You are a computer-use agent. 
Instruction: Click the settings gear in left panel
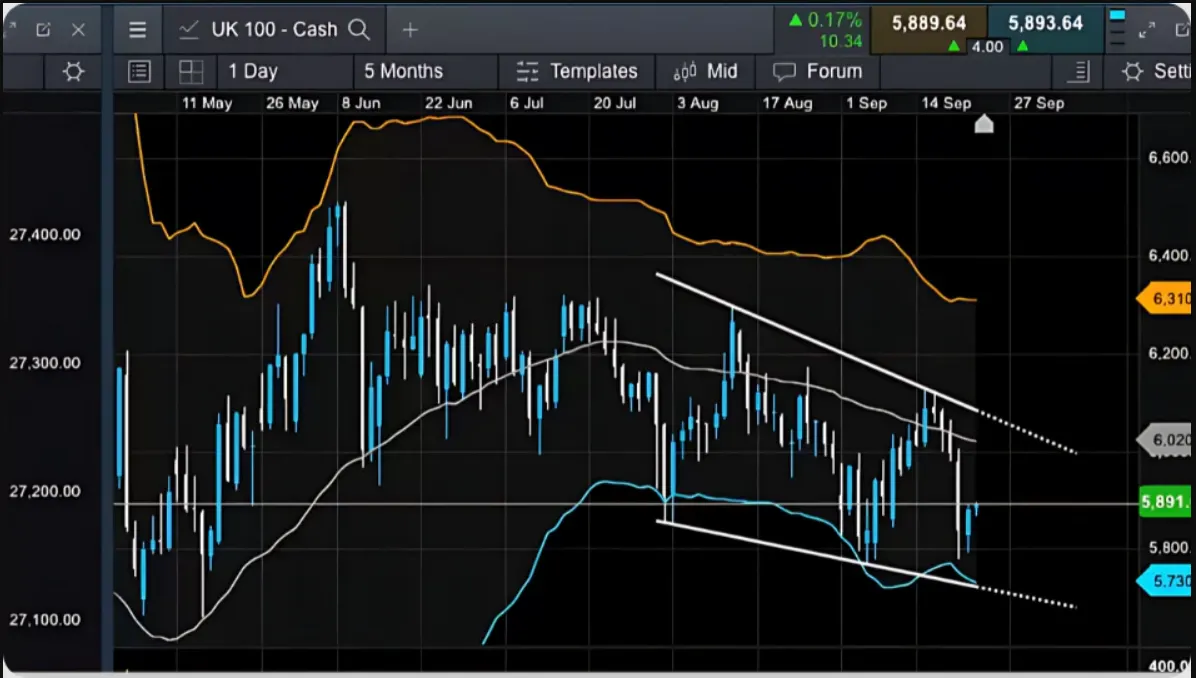73,72
